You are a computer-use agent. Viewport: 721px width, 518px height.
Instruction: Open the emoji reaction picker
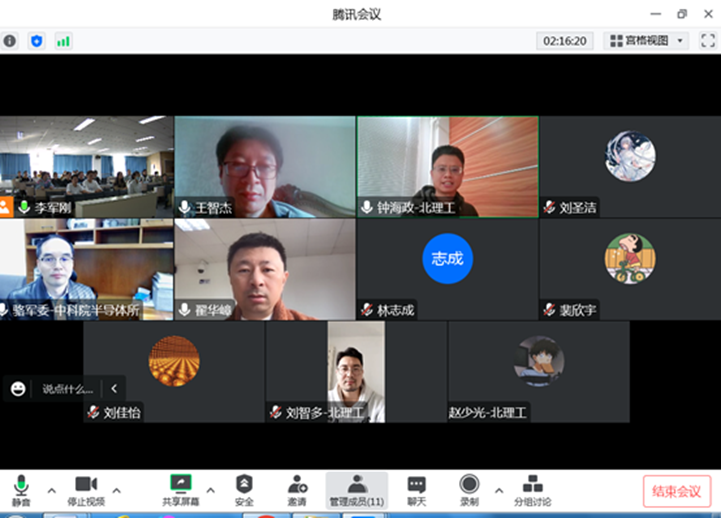pyautogui.click(x=18, y=389)
